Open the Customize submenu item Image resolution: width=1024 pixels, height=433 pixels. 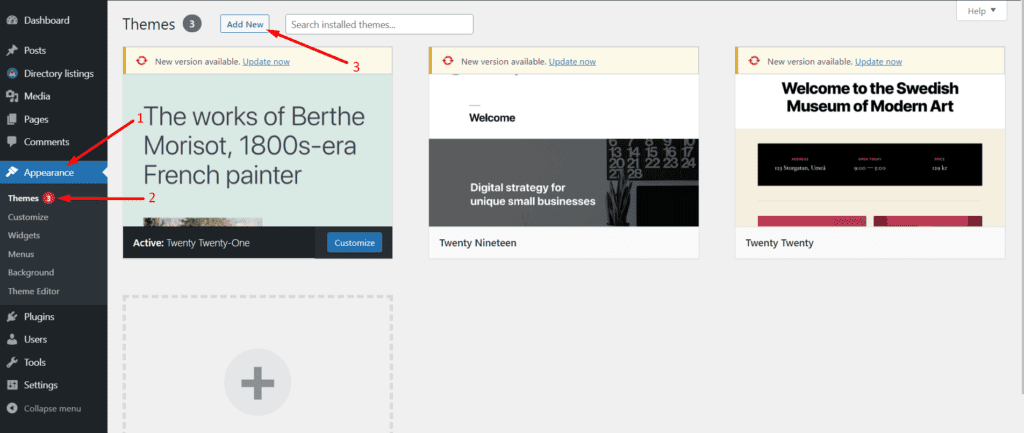click(x=28, y=217)
